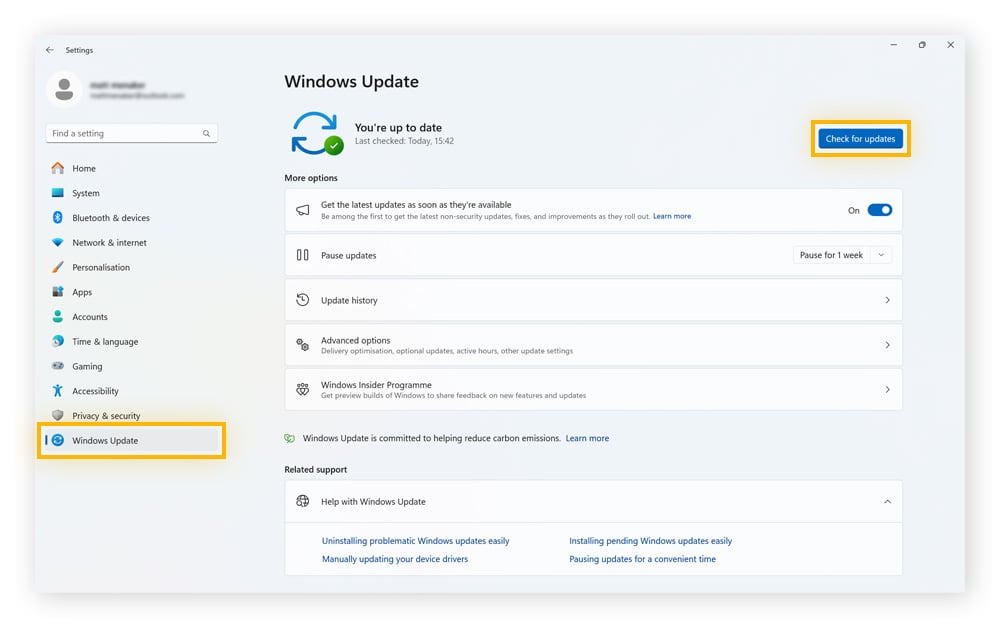This screenshot has width=1000, height=628.
Task: Click the Find a setting search box
Action: coord(125,133)
